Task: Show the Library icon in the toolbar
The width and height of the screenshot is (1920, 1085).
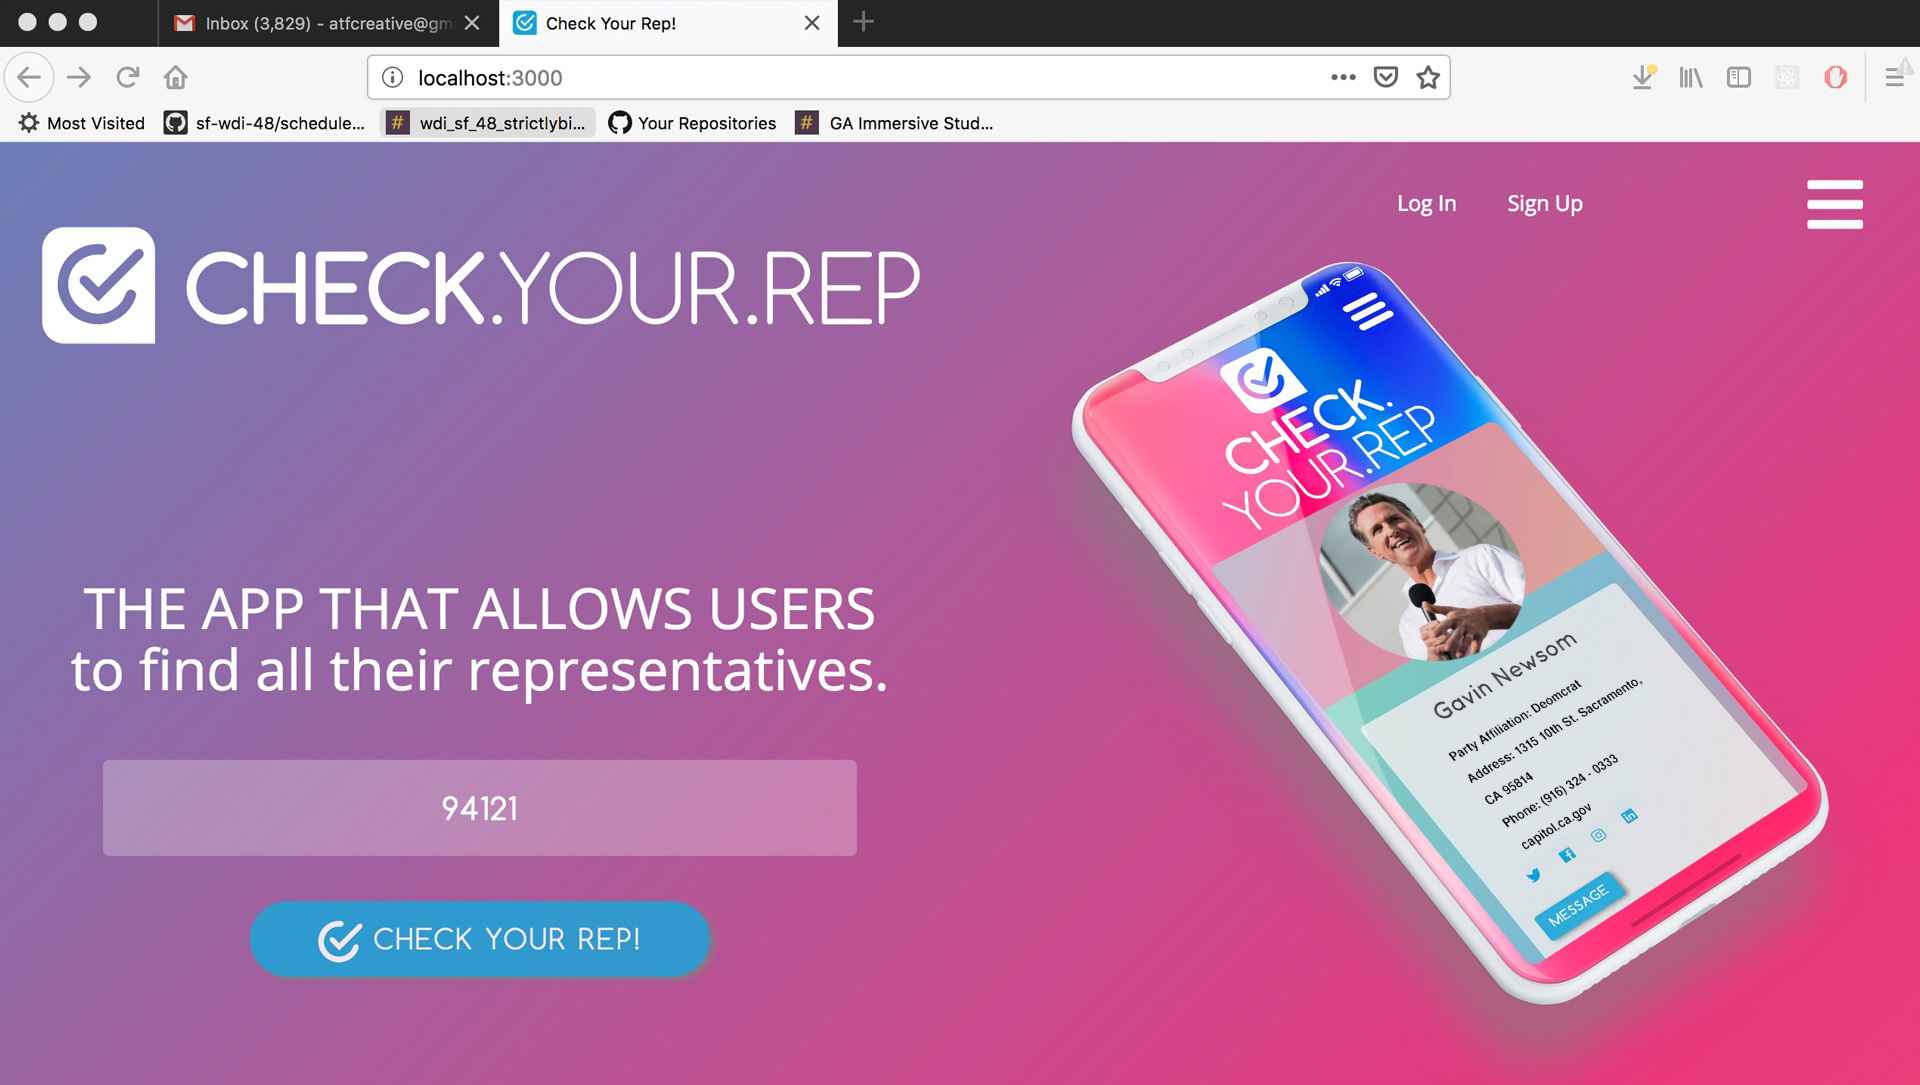Action: click(1691, 77)
